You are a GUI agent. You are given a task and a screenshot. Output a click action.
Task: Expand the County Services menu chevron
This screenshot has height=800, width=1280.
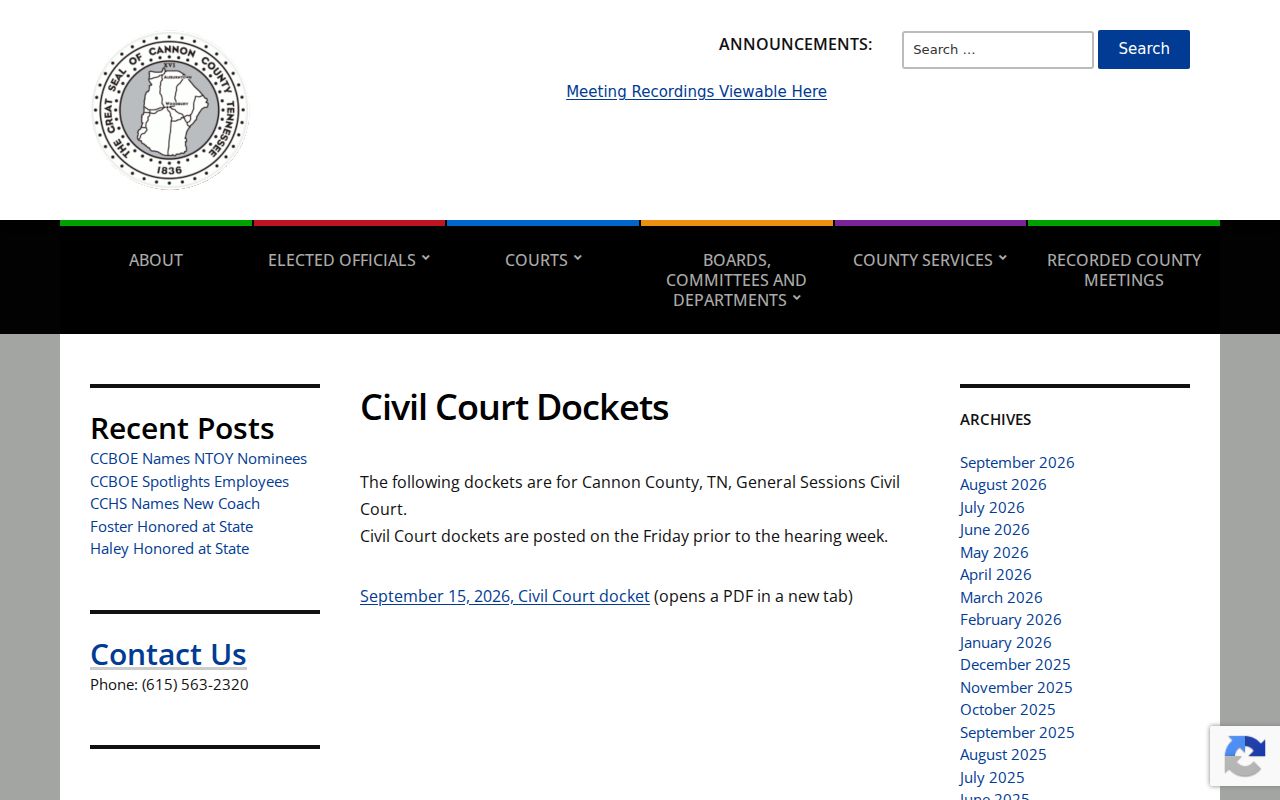[1002, 258]
